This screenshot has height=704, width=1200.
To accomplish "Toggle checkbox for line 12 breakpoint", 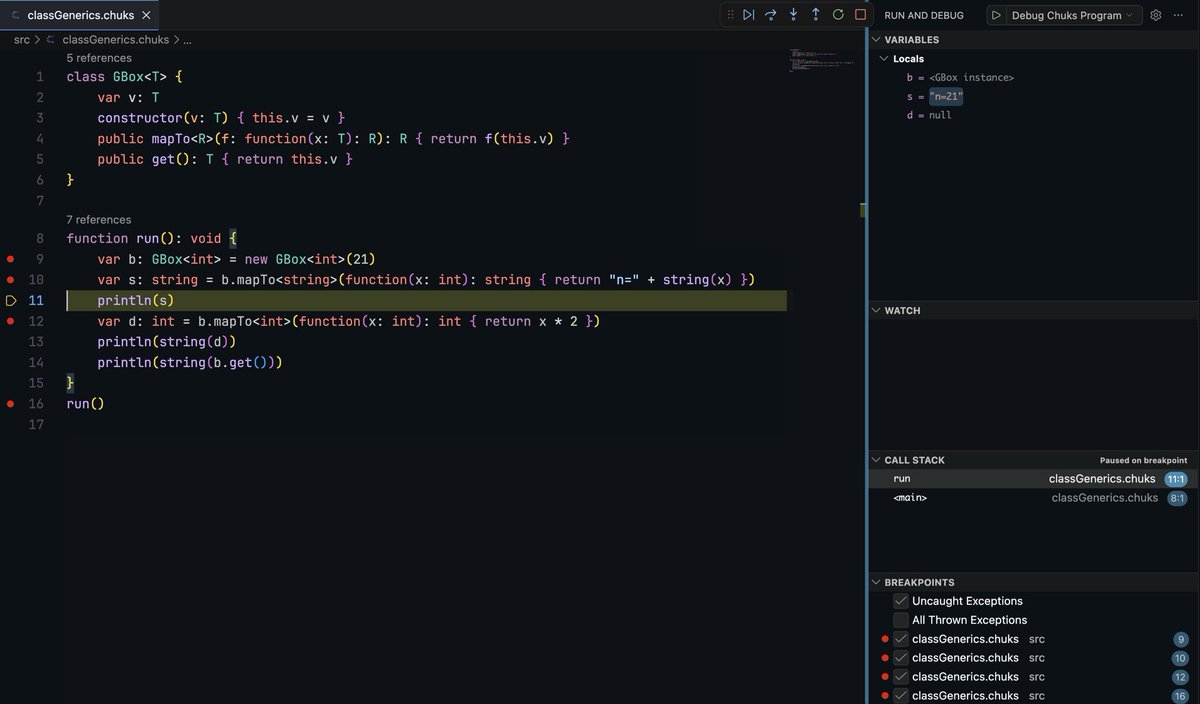I will pos(901,677).
